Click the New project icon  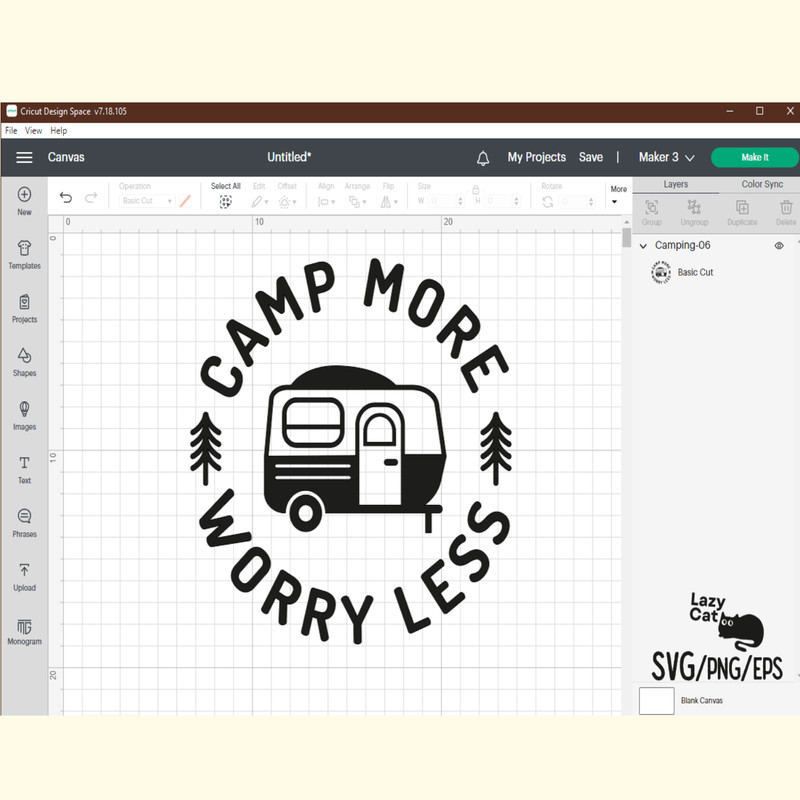click(24, 195)
